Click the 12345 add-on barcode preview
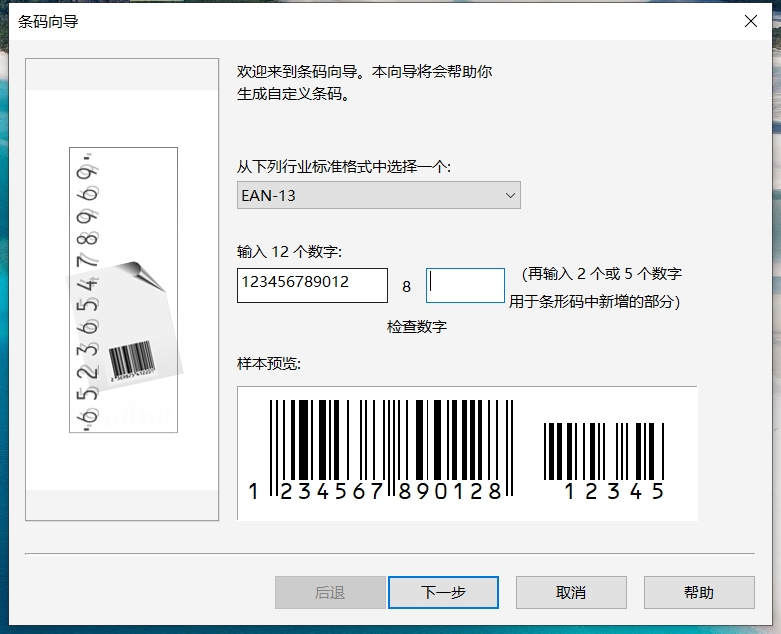 pyautogui.click(x=604, y=461)
